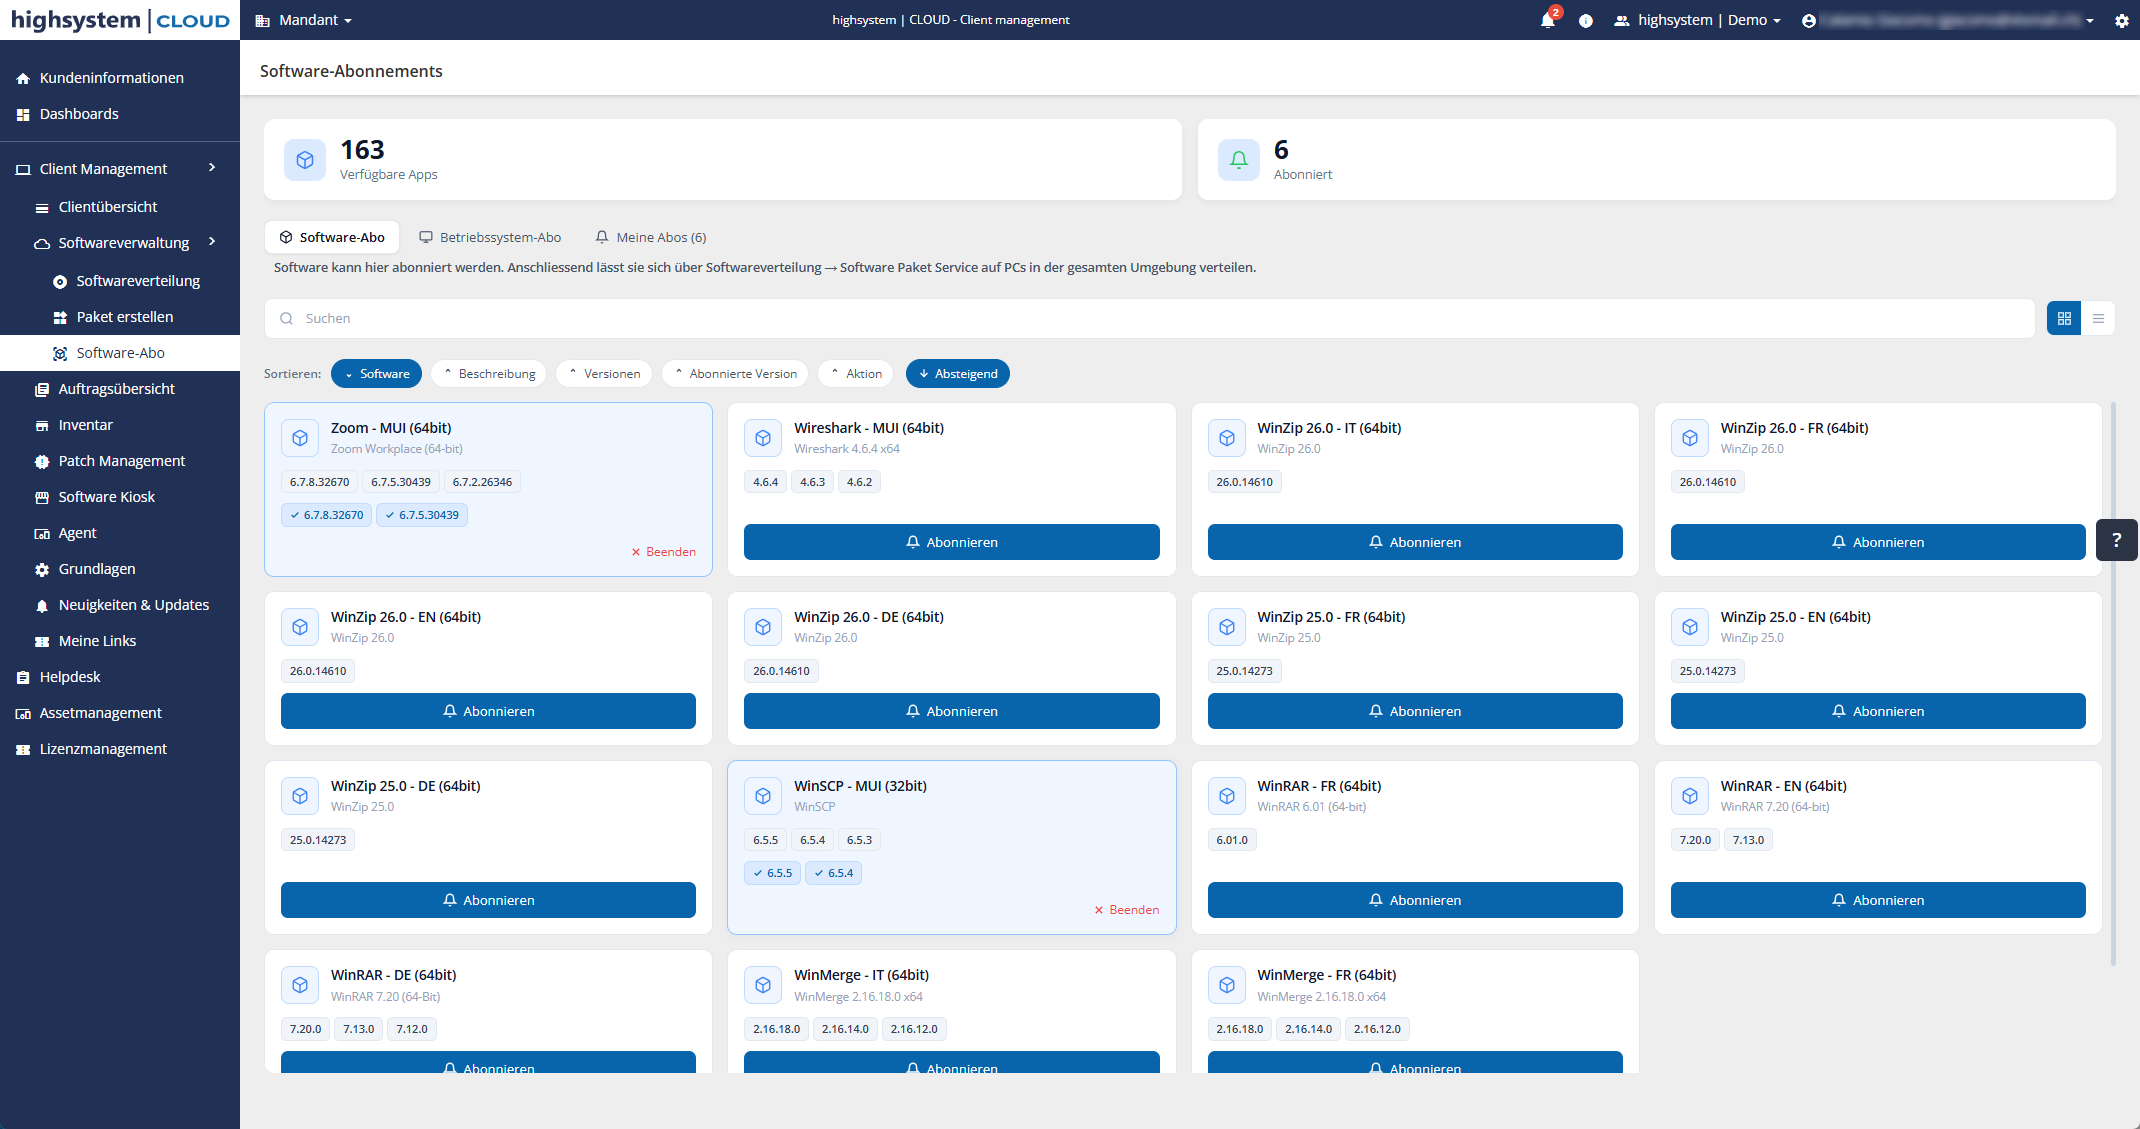2140x1129 pixels.
Task: Open the highsystem | Demo dropdown
Action: [1699, 20]
